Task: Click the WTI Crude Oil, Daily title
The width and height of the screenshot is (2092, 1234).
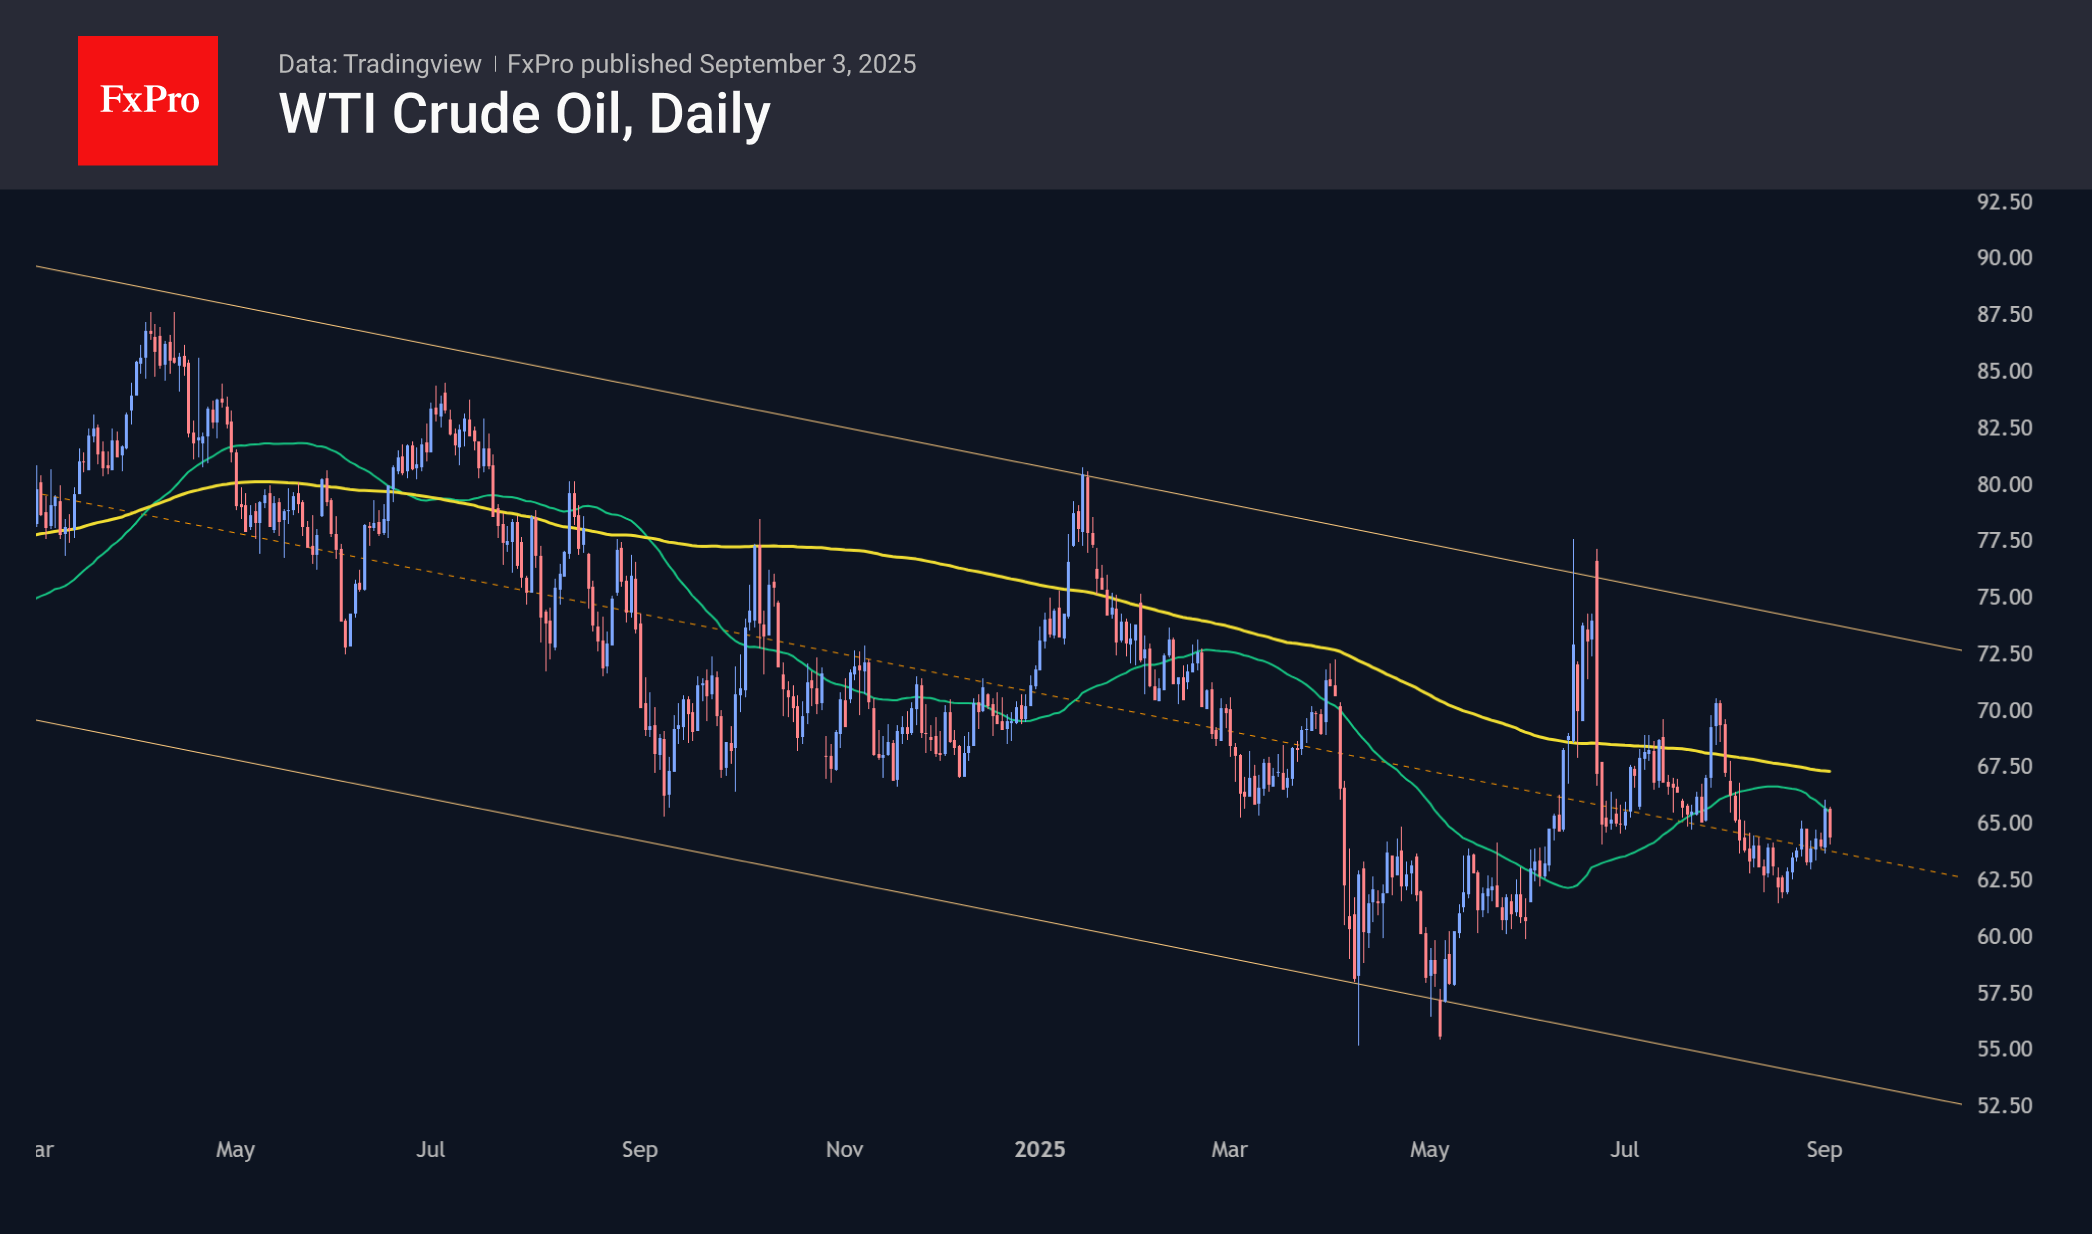Action: pos(524,114)
